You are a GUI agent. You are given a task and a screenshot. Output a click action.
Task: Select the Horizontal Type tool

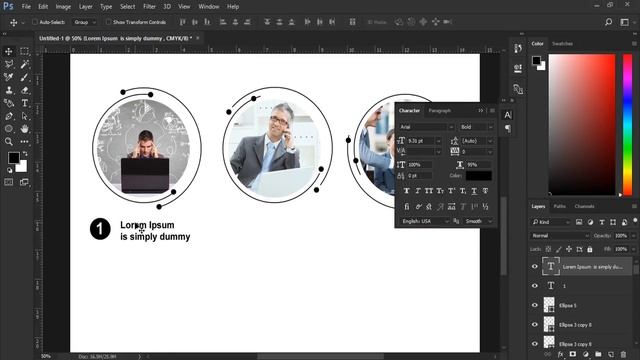coord(24,103)
